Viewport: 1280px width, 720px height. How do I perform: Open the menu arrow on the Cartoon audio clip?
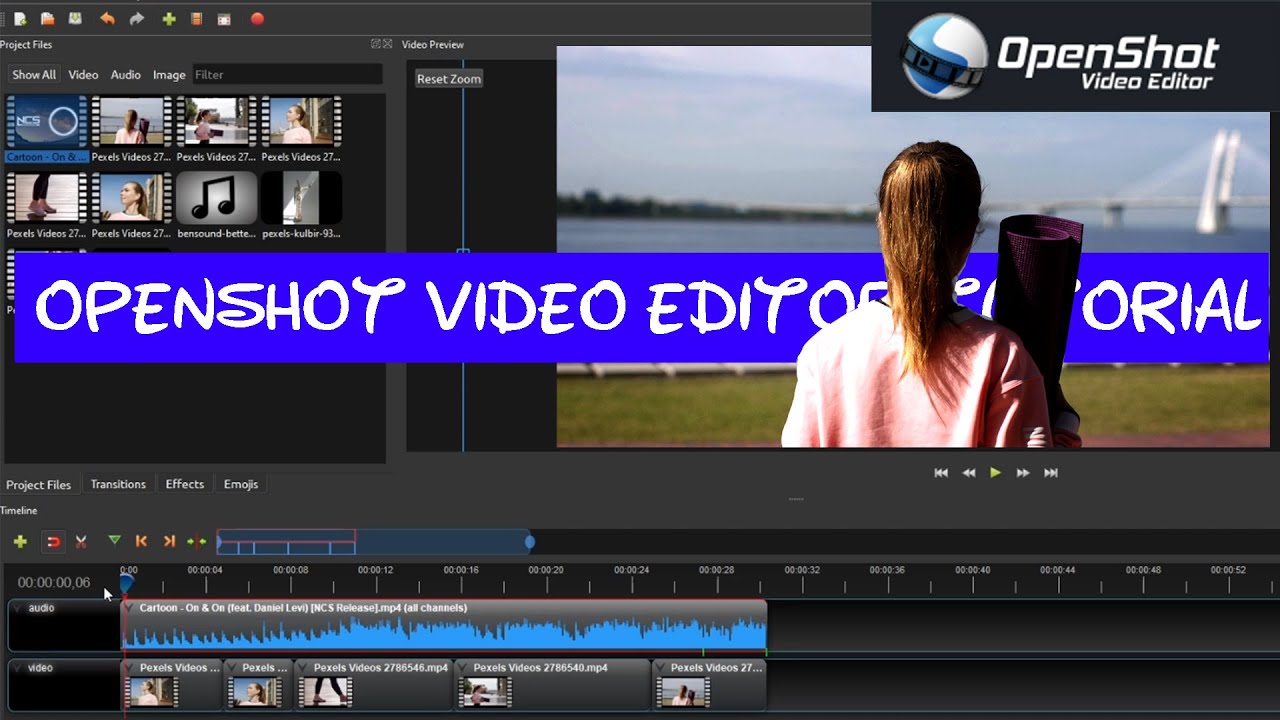pos(130,608)
